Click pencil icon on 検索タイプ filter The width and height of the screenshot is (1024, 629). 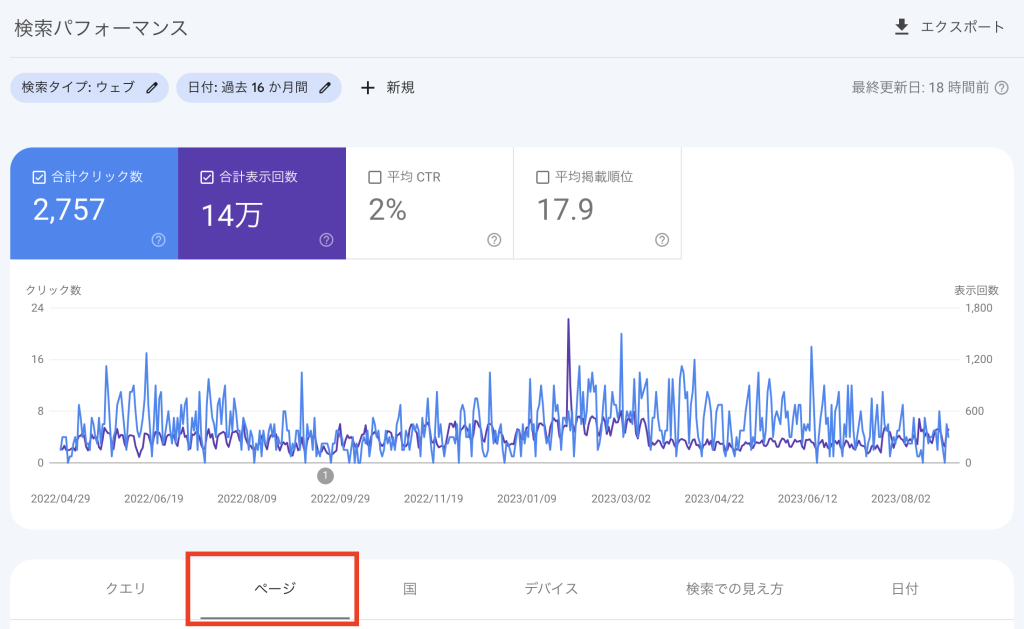pos(152,88)
